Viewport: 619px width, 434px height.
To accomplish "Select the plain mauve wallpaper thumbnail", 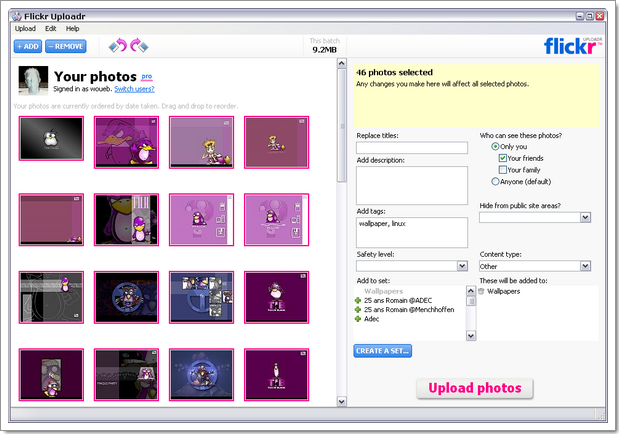I will click(51, 220).
